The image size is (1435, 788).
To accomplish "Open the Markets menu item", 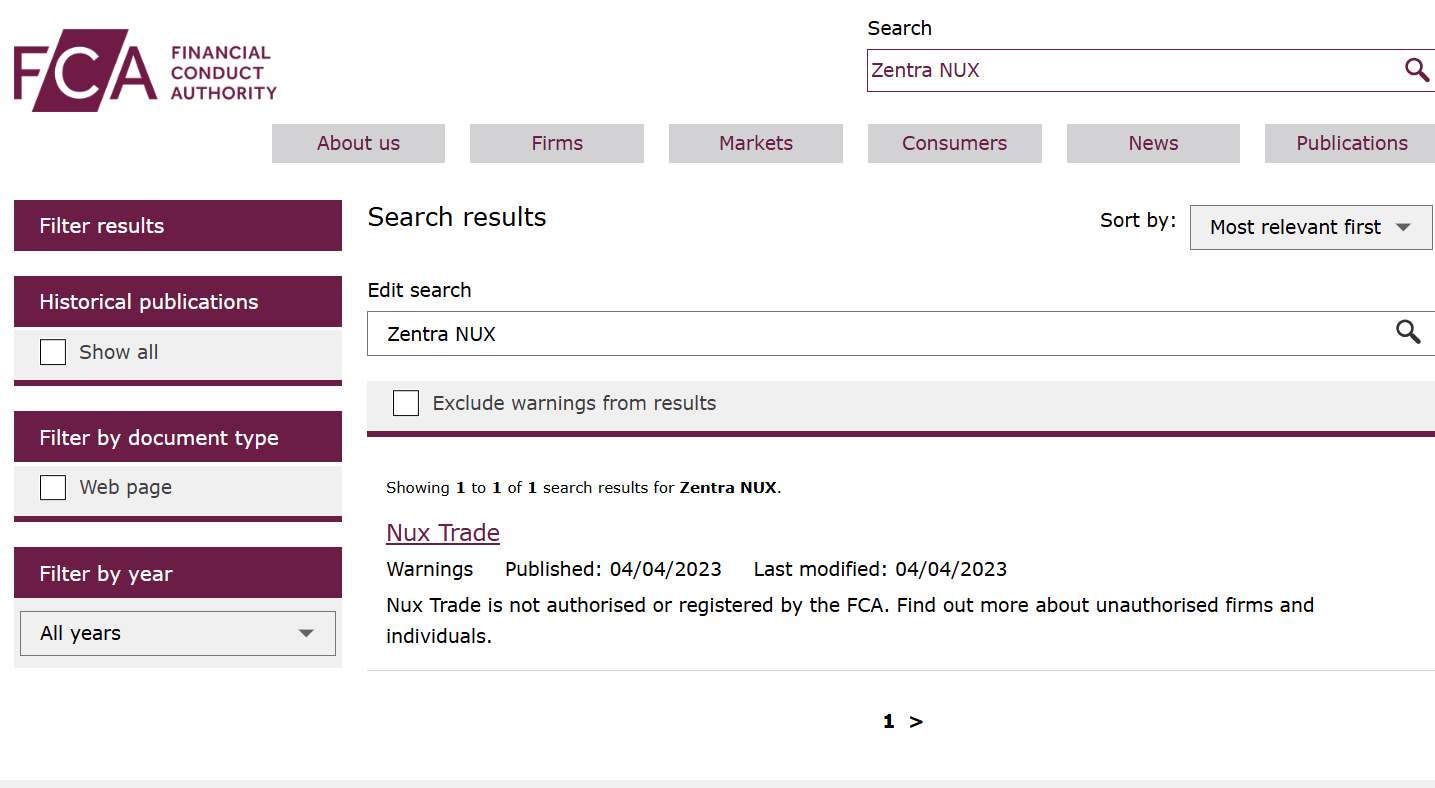I will (x=756, y=143).
